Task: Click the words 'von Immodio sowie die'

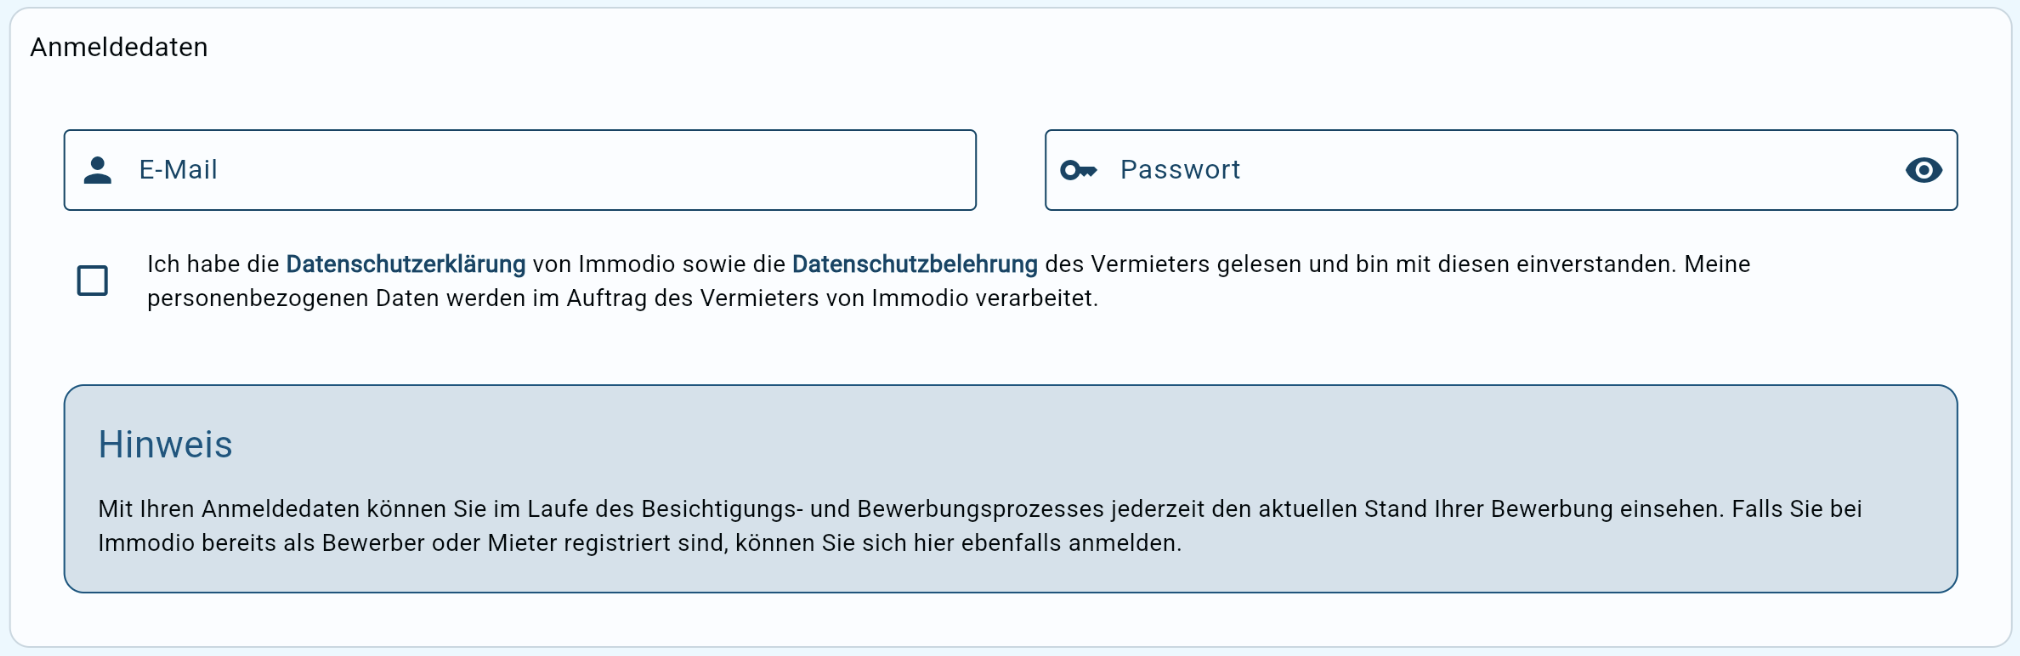Action: pyautogui.click(x=659, y=264)
